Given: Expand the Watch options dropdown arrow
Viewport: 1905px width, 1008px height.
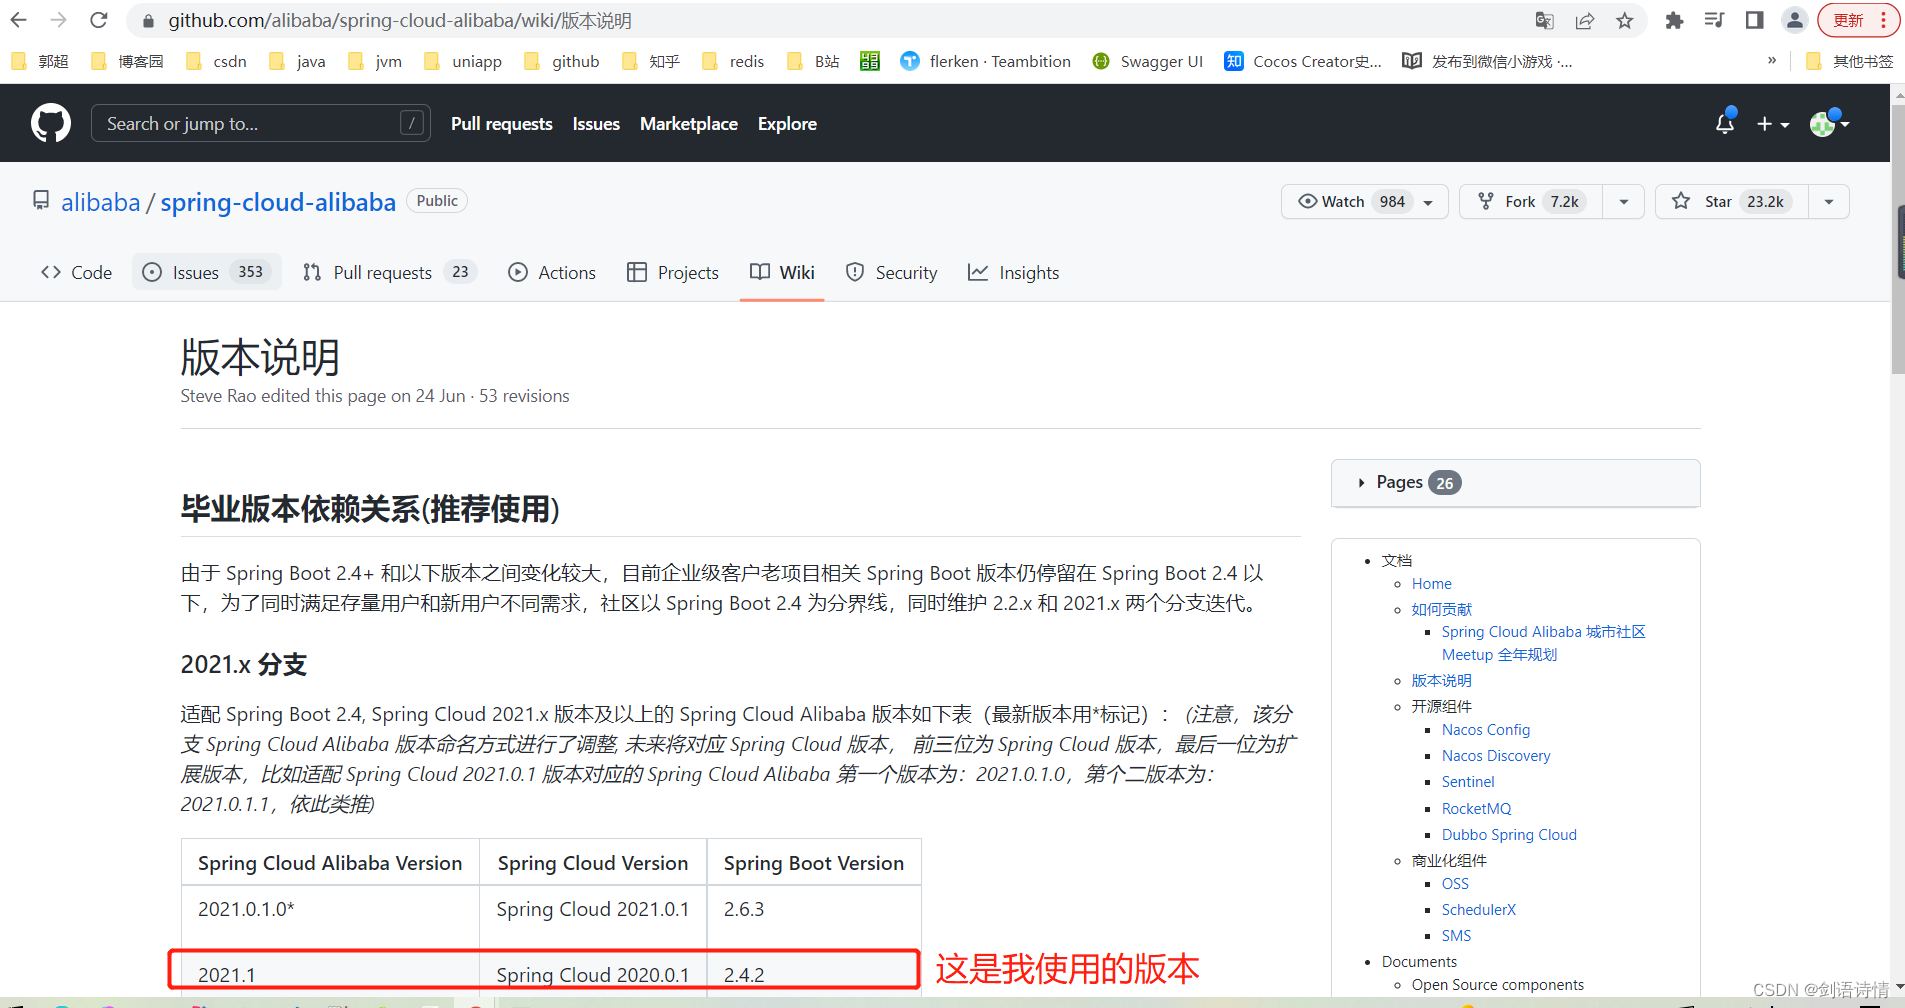Looking at the screenshot, I should [1429, 202].
